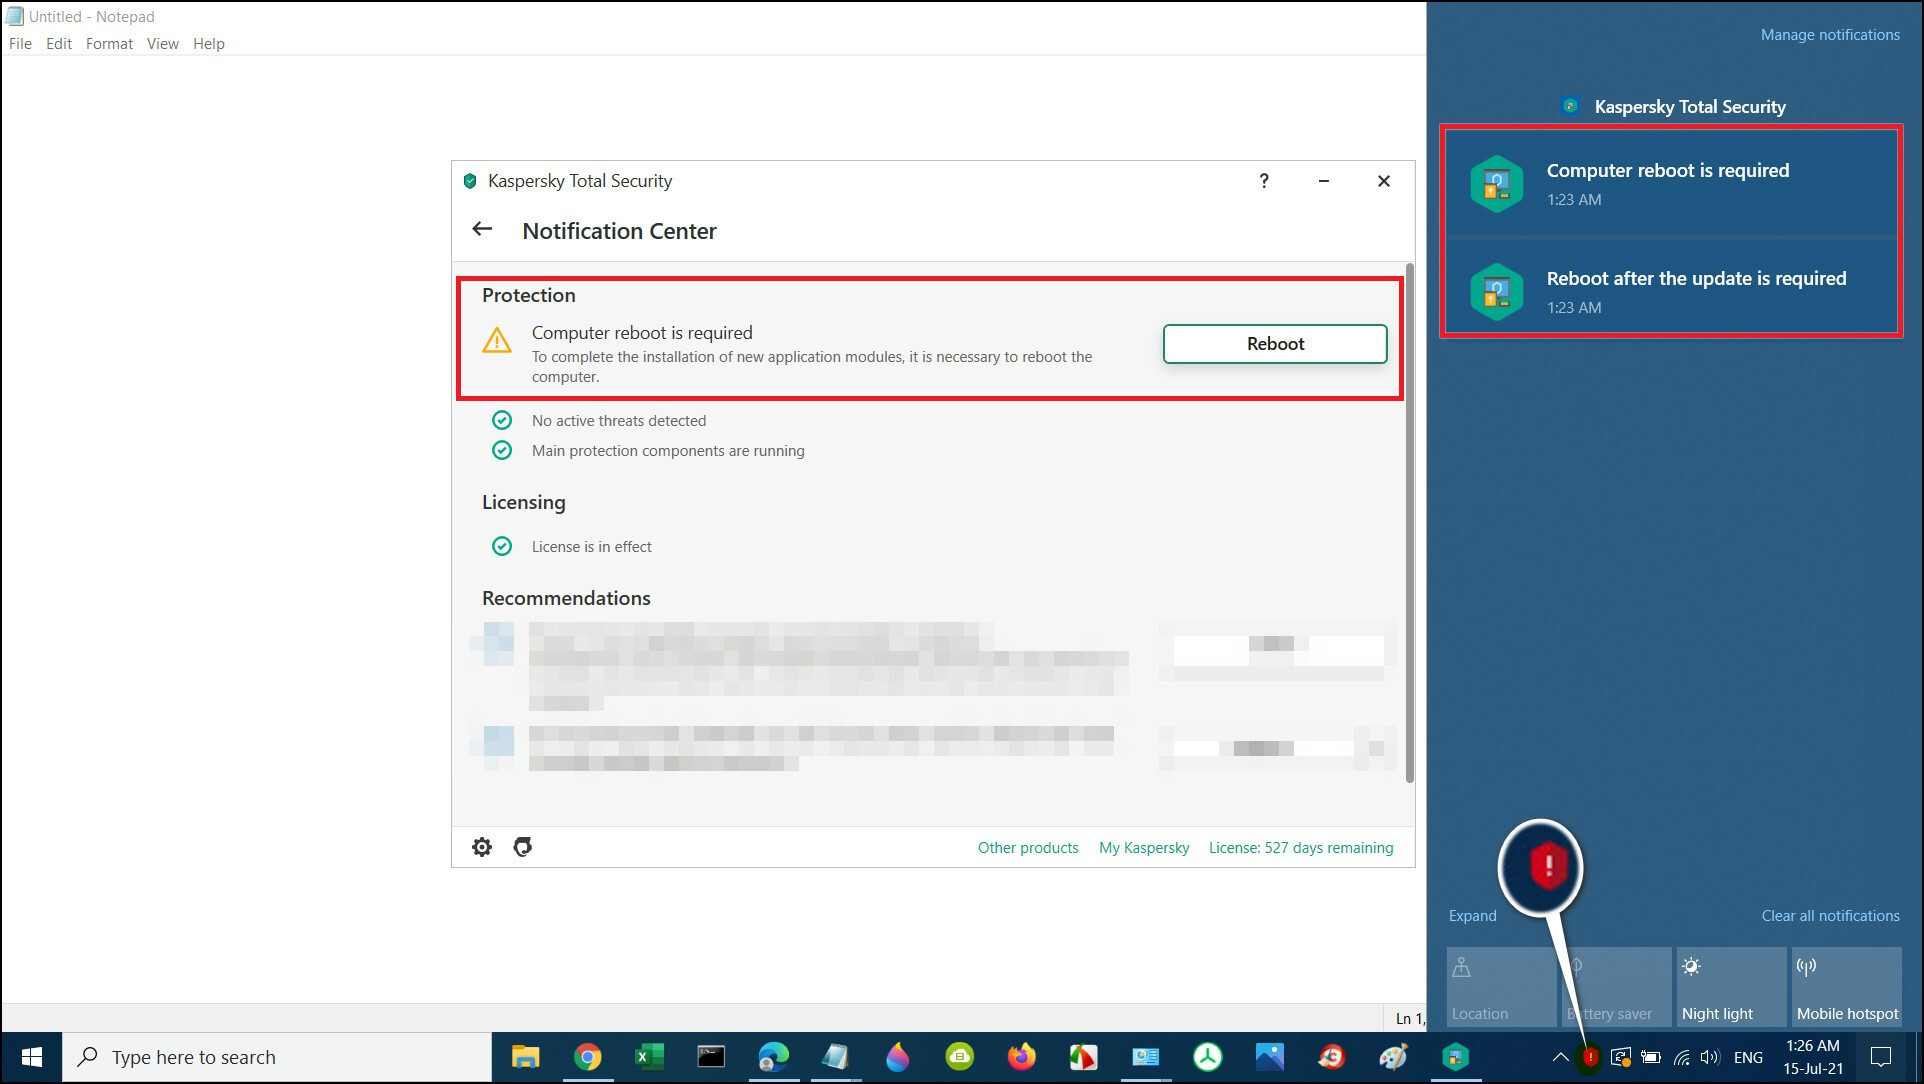The image size is (1924, 1084).
Task: Click the Kaspersky help question mark
Action: [1263, 181]
